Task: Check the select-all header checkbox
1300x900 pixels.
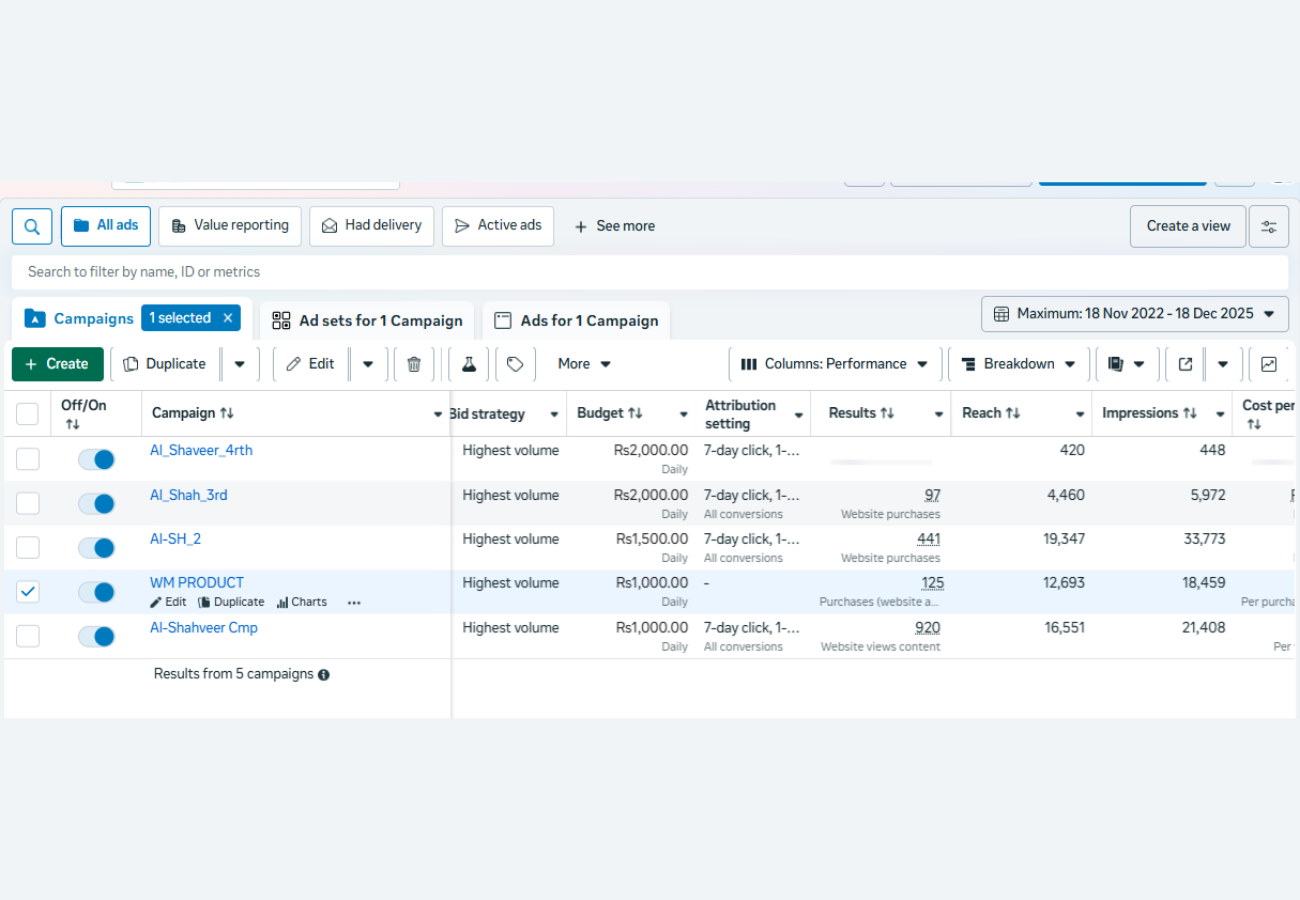Action: [28, 413]
